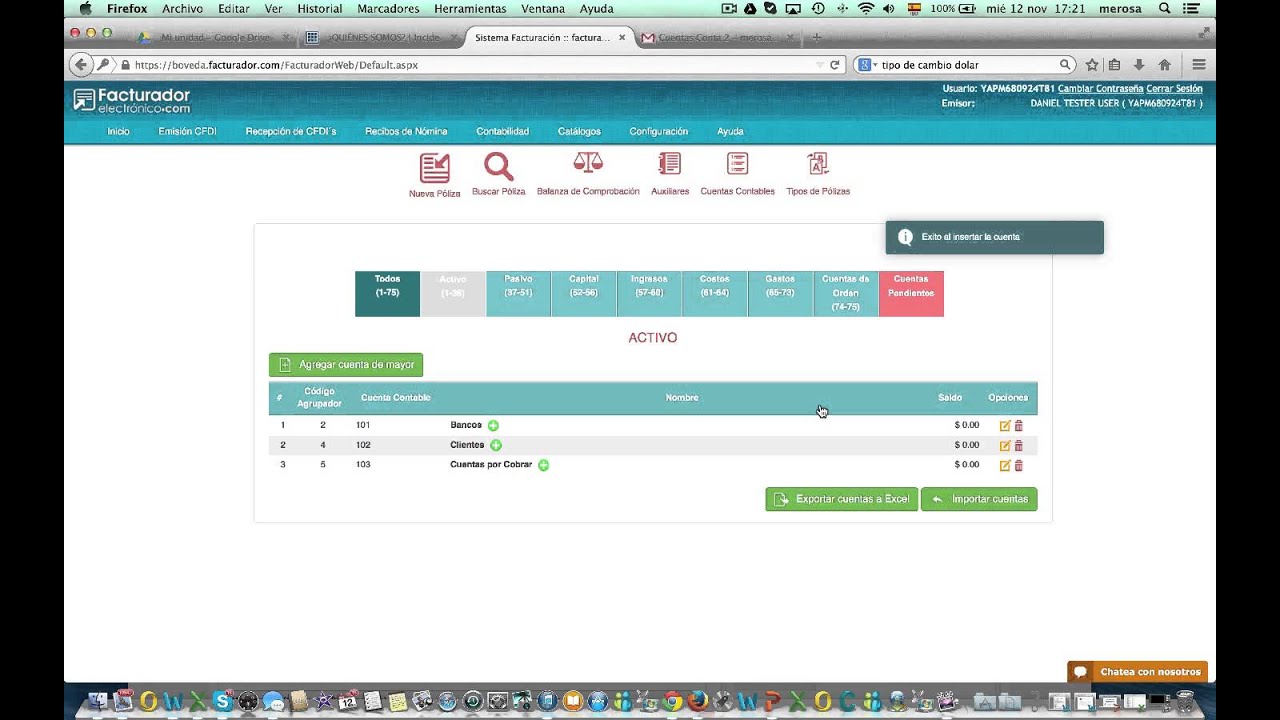The width and height of the screenshot is (1280, 720).
Task: Edit the Cuentas por Cobrar row
Action: click(1005, 465)
